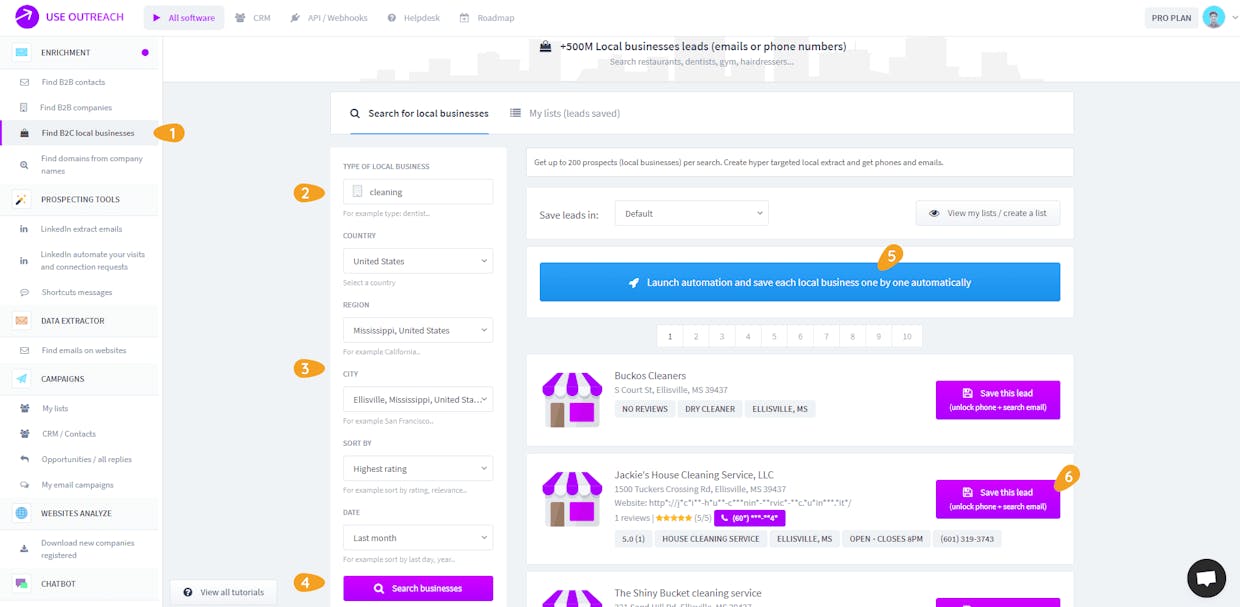1240x607 pixels.
Task: Open LinkedIn extract emails tool
Action: 80,229
